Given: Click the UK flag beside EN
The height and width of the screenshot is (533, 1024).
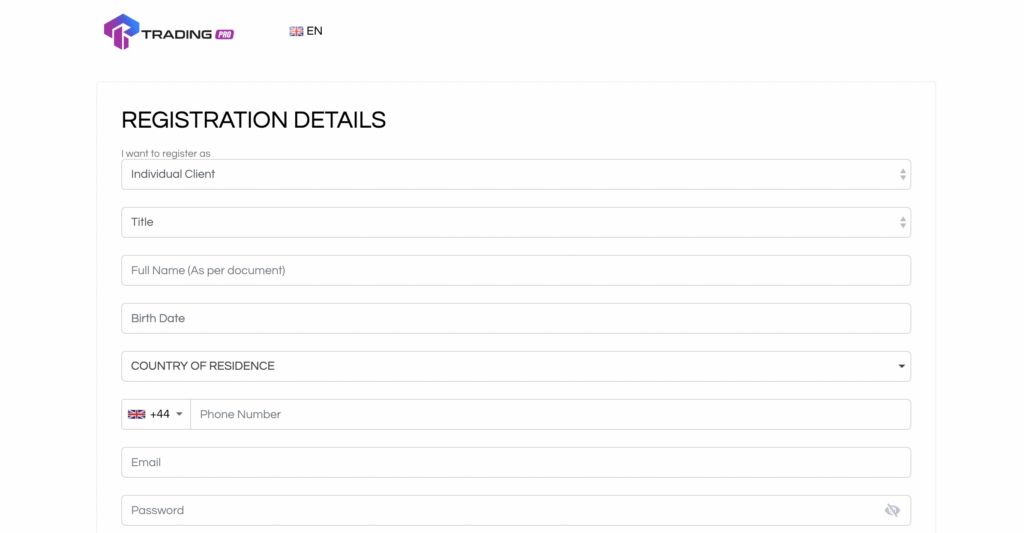Looking at the screenshot, I should 296,31.
